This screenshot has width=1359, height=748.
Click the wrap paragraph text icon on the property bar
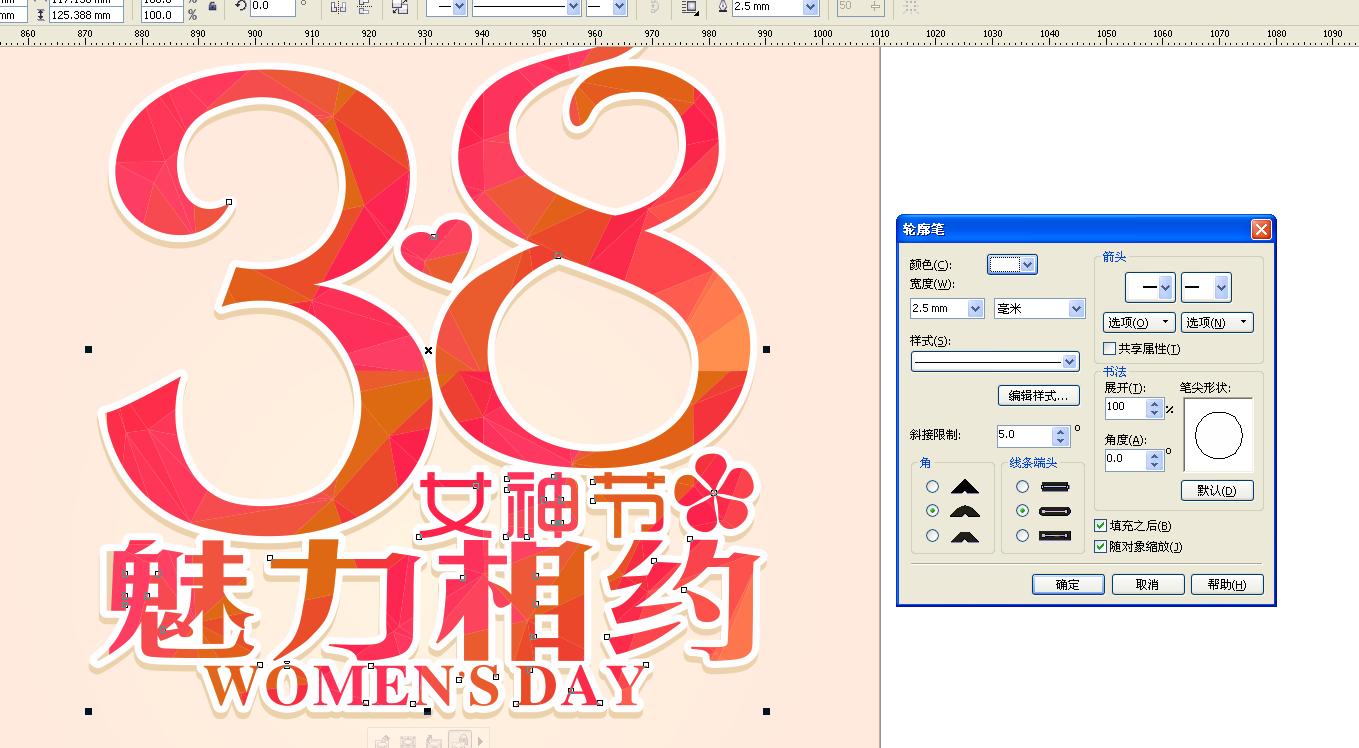click(x=690, y=8)
